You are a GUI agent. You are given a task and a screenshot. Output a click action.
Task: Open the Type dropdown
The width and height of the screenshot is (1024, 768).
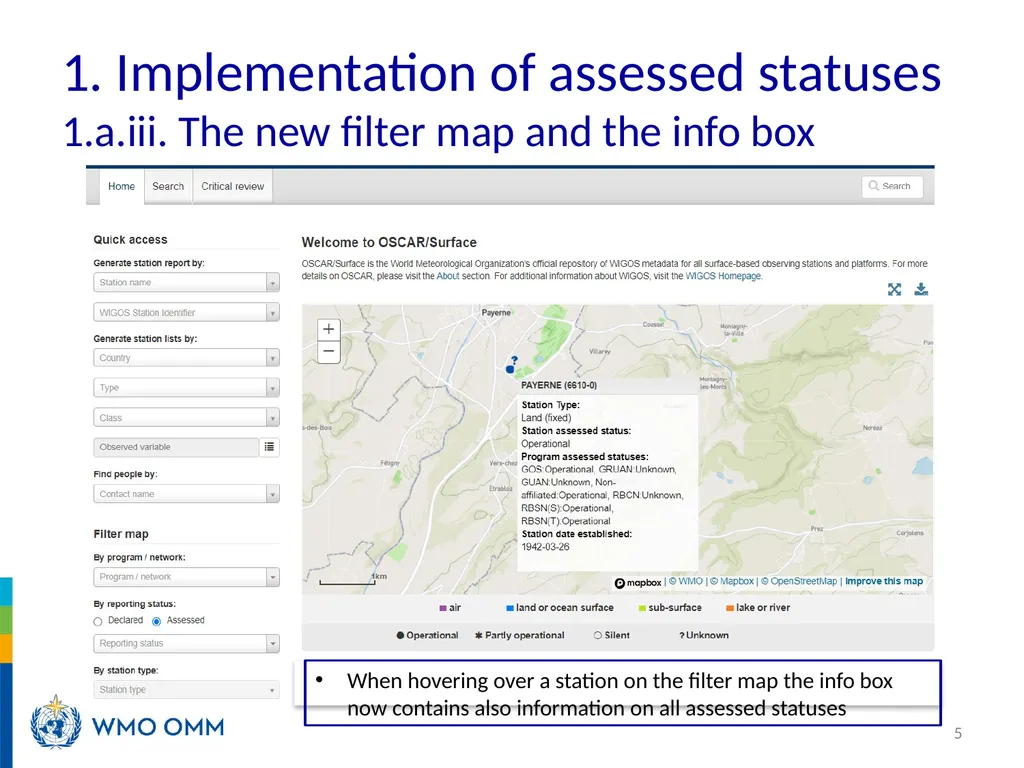[x=186, y=387]
